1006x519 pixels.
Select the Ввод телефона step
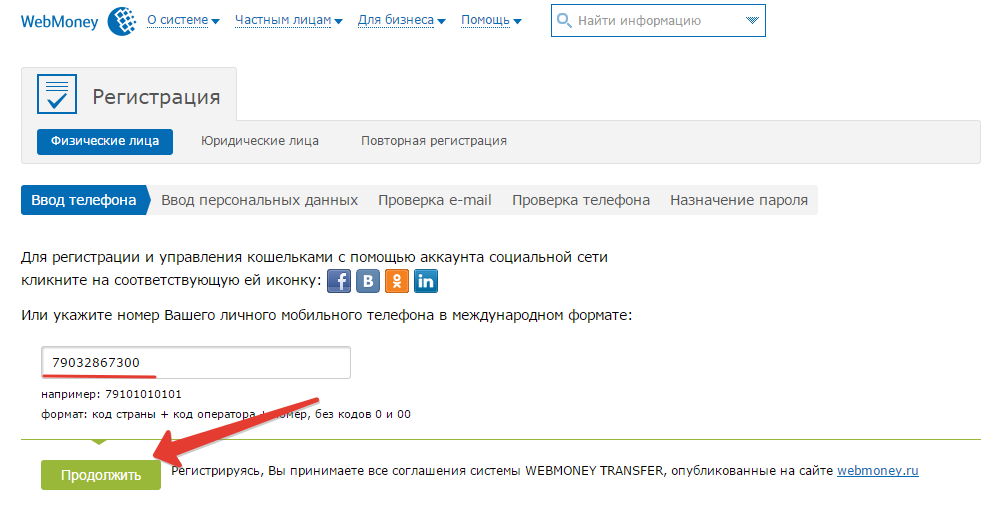pyautogui.click(x=84, y=200)
